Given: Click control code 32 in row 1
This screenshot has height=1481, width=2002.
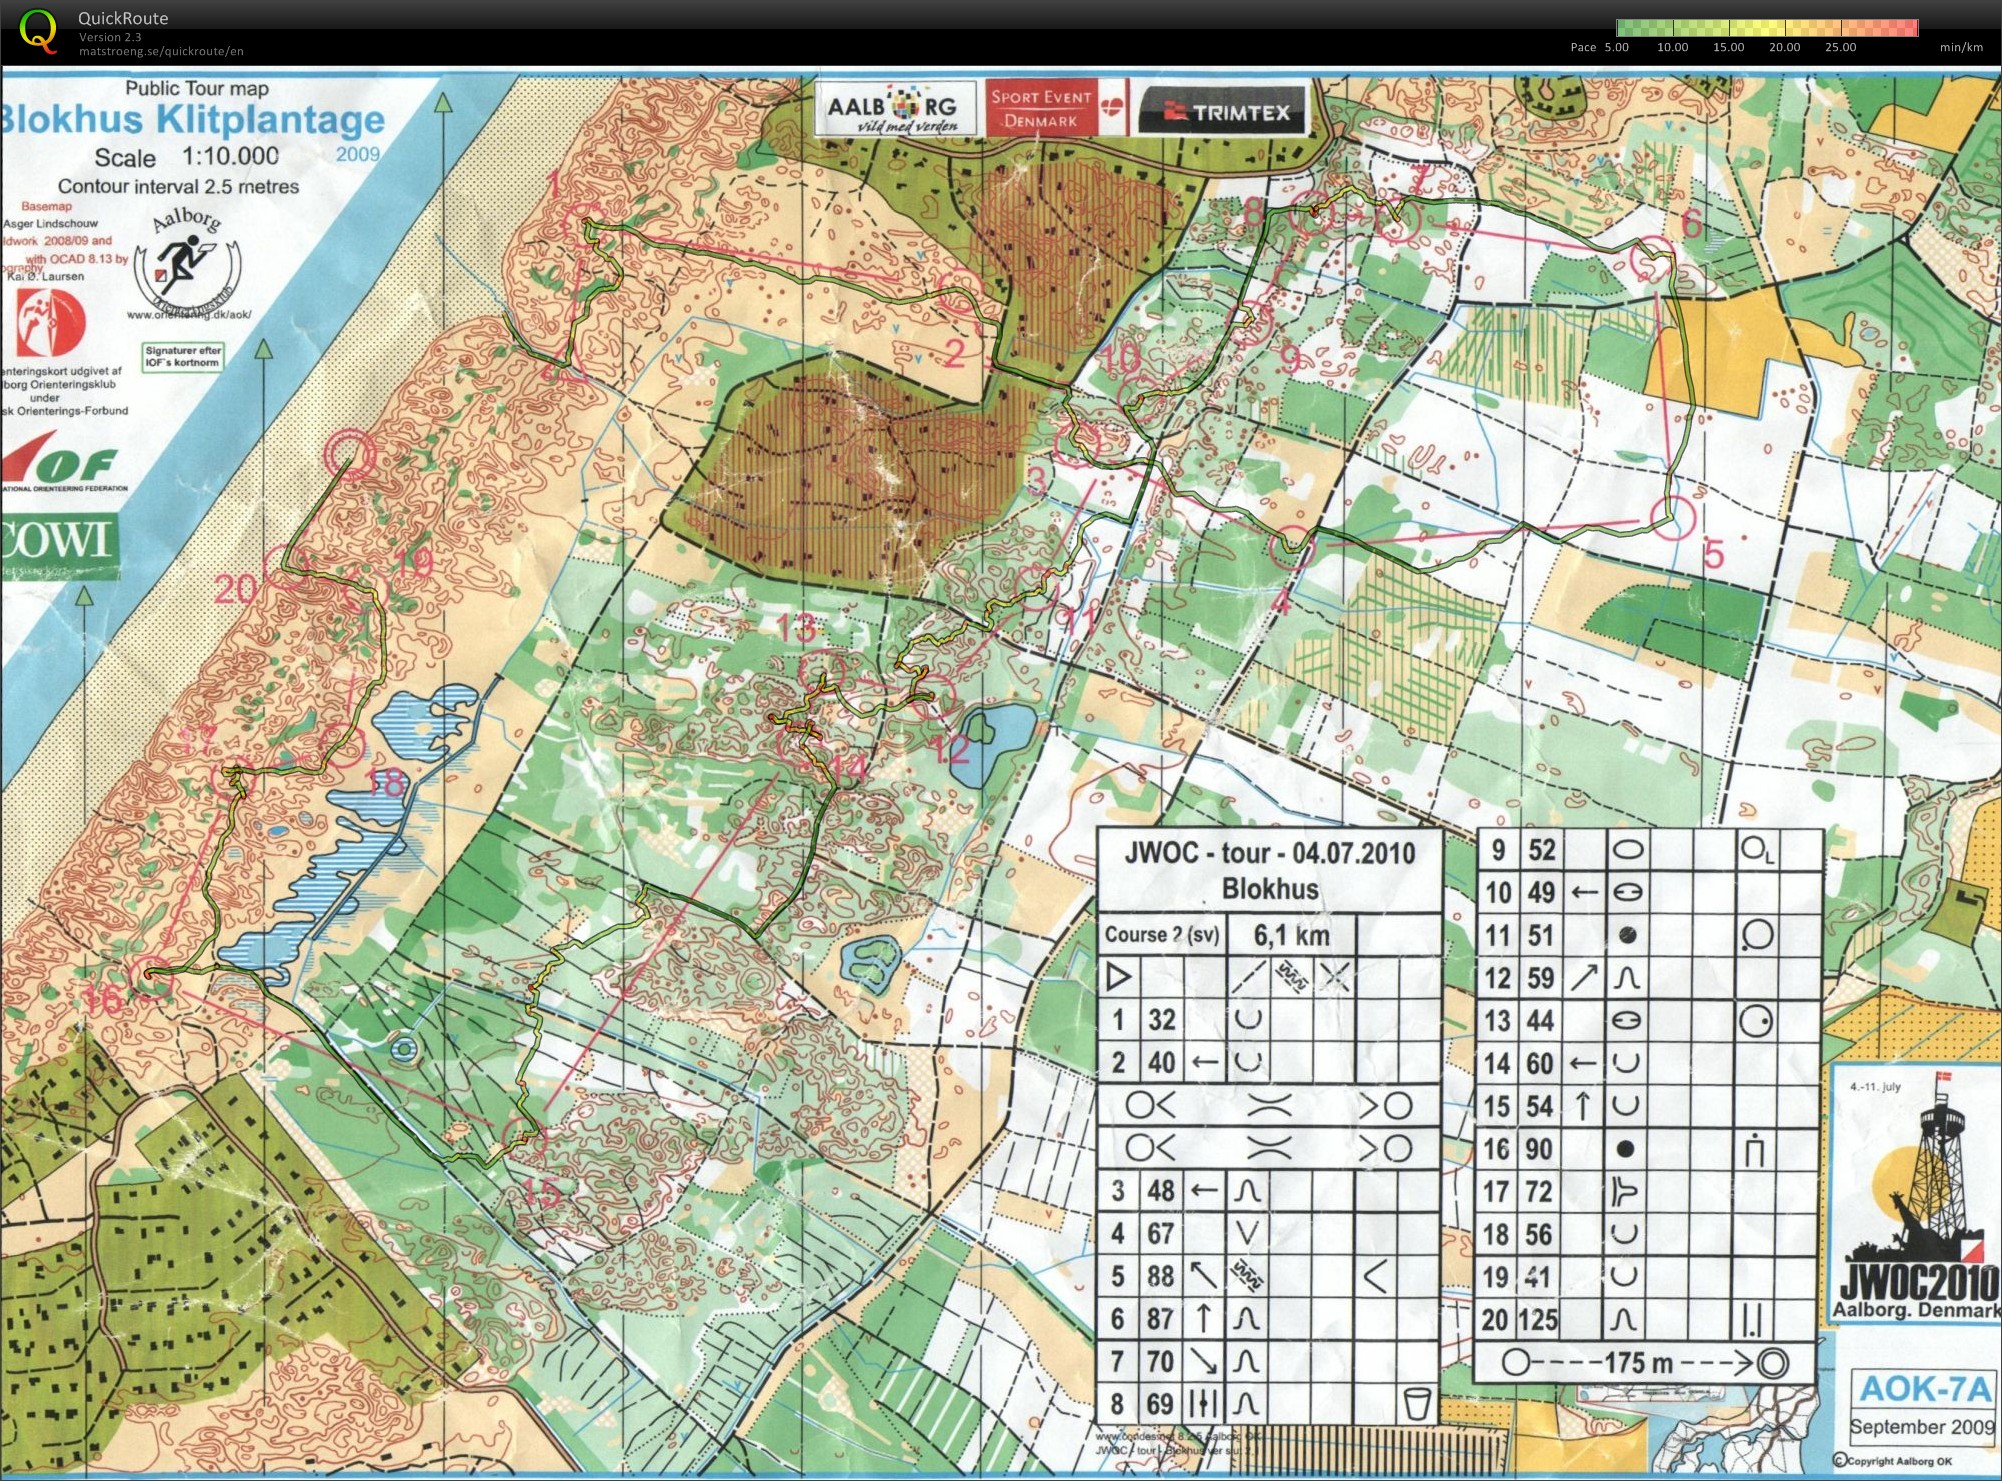Looking at the screenshot, I should click(1161, 1019).
